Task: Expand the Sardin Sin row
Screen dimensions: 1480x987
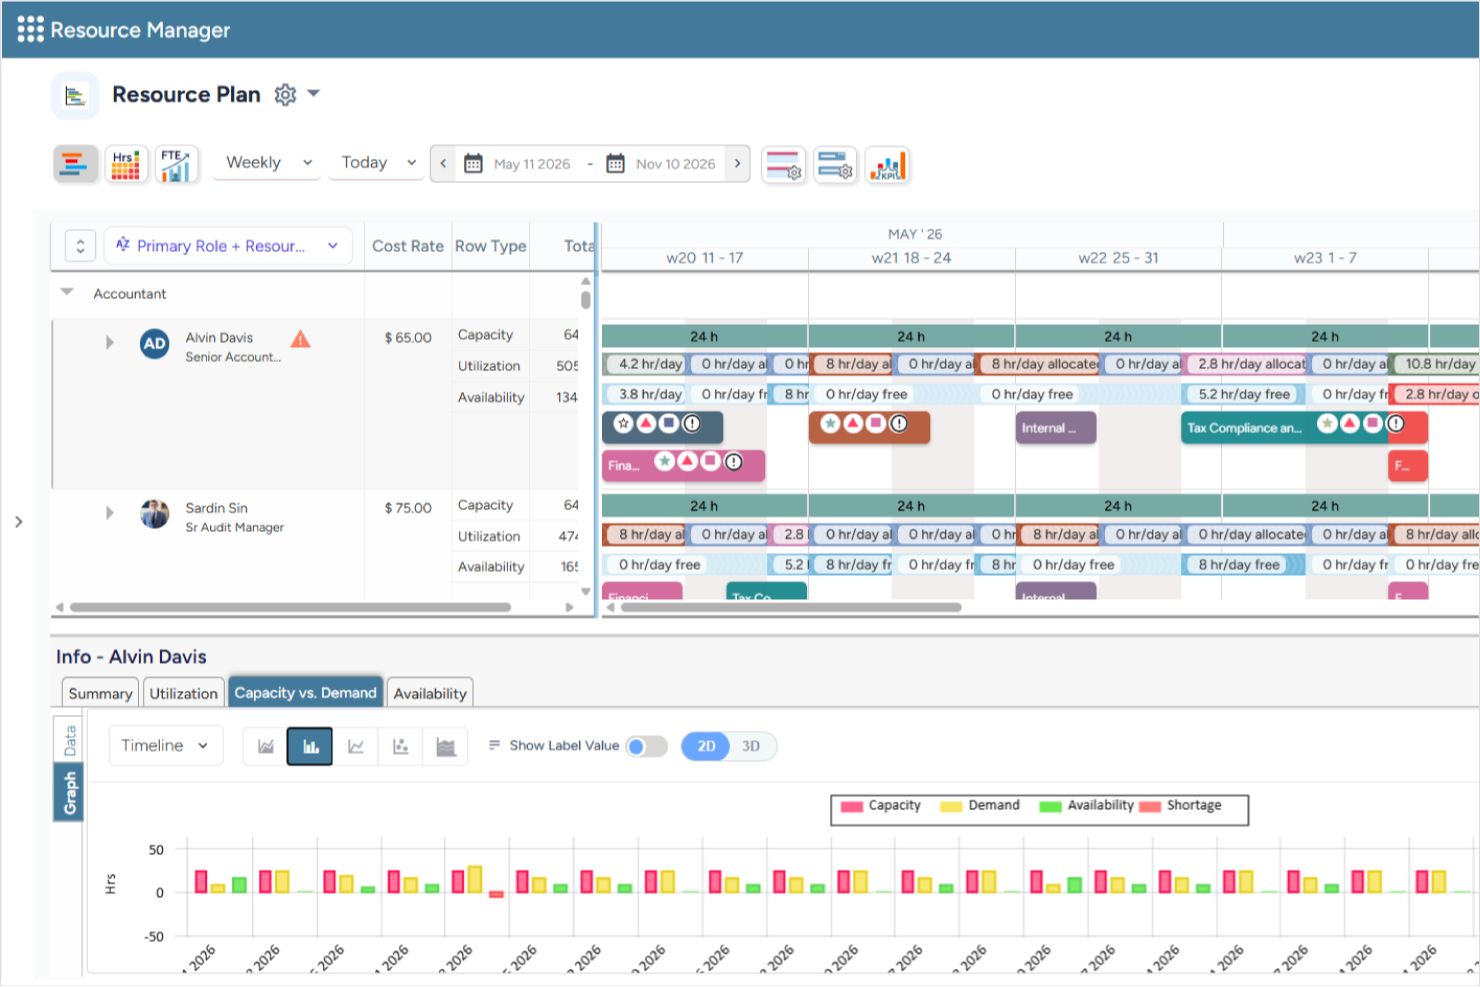Action: click(x=109, y=513)
